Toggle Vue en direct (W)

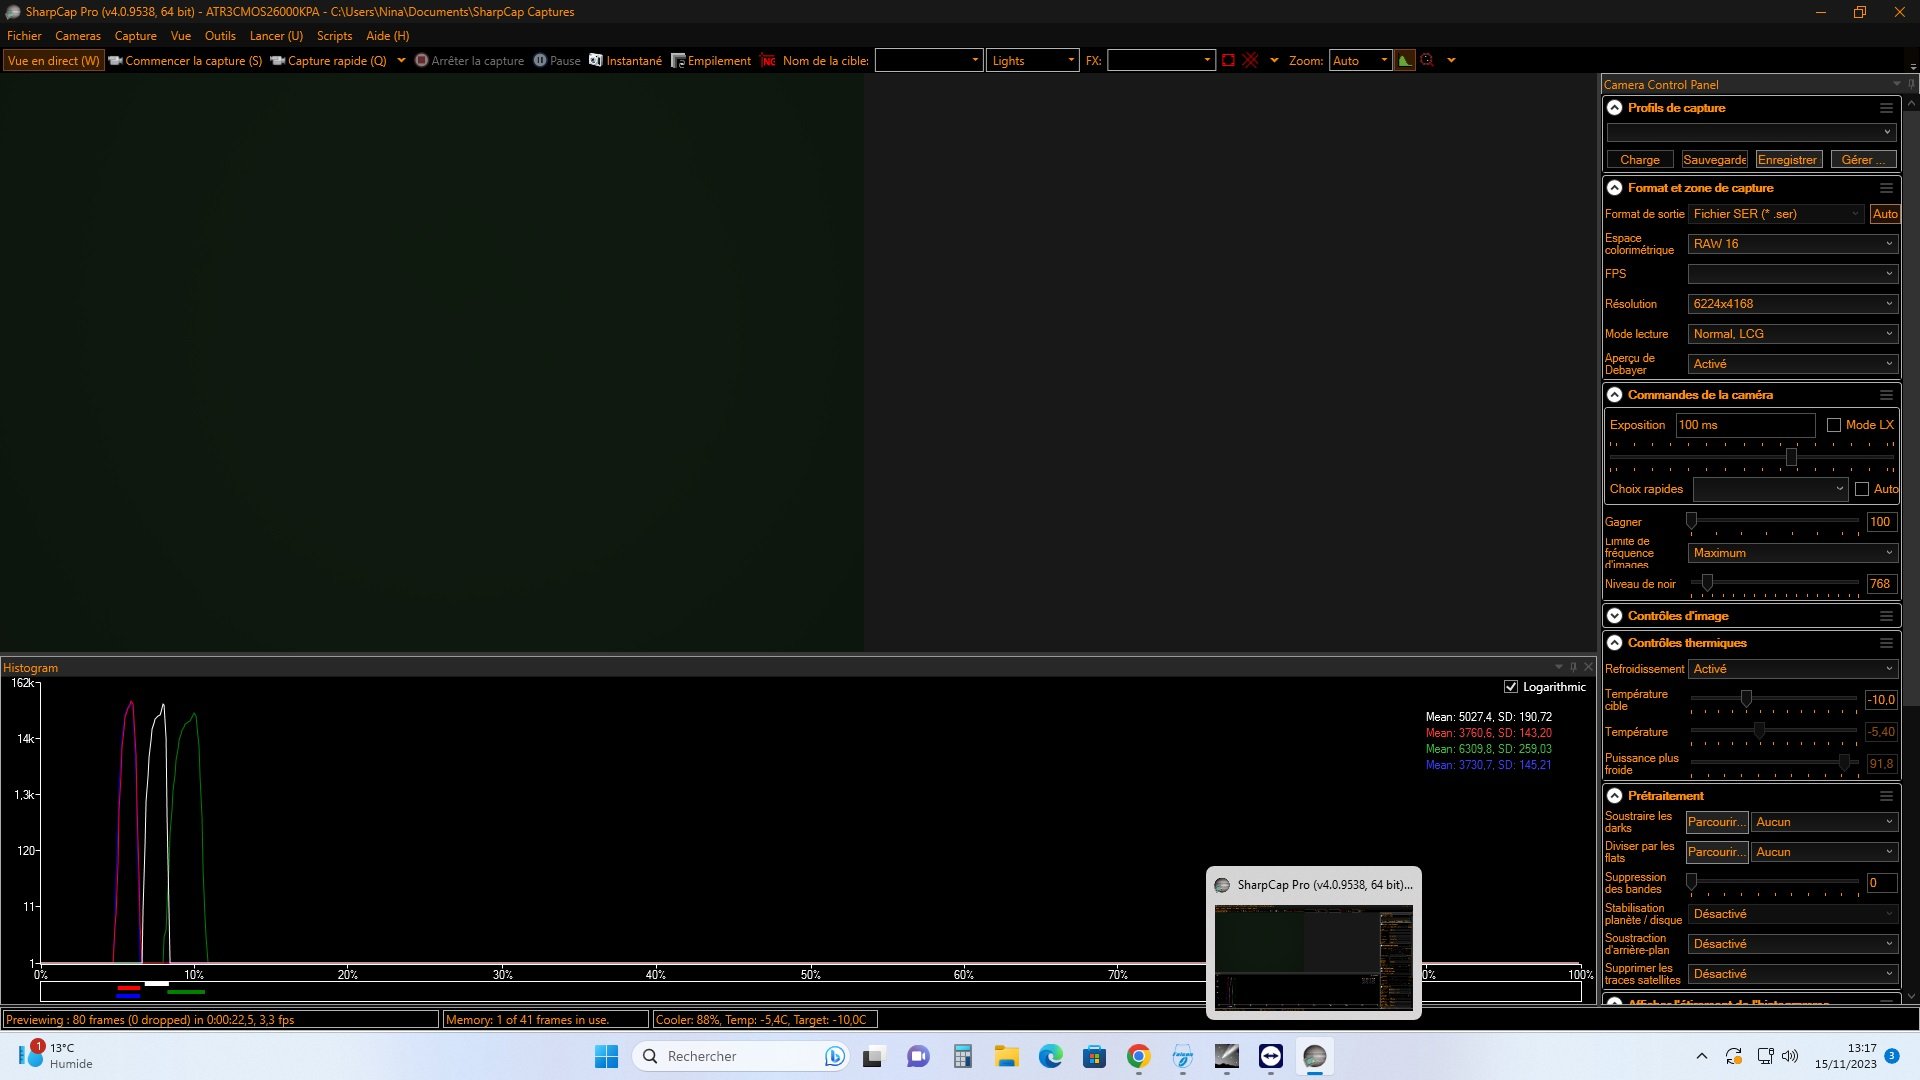[x=54, y=61]
